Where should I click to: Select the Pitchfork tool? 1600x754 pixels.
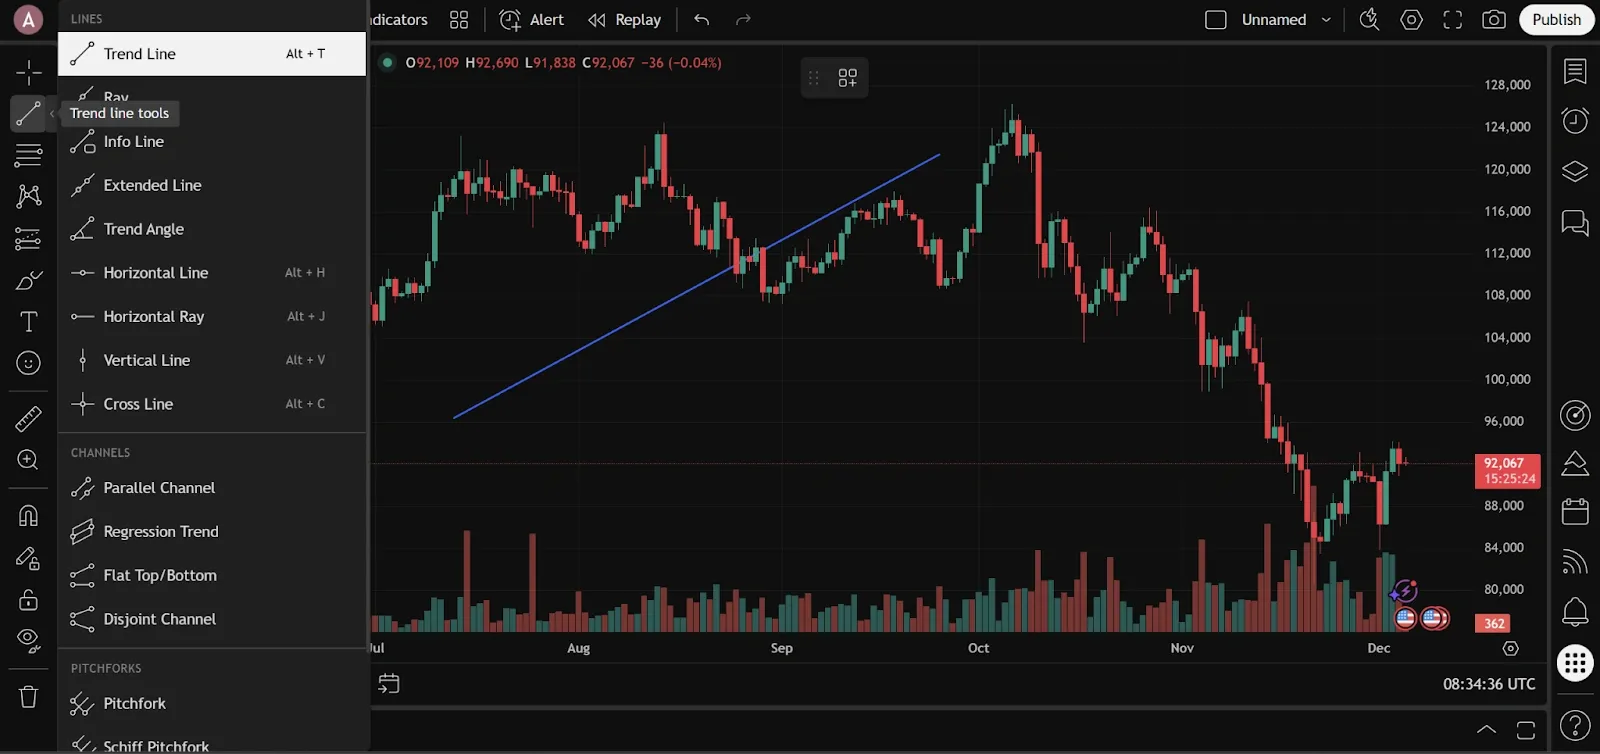tap(212, 704)
